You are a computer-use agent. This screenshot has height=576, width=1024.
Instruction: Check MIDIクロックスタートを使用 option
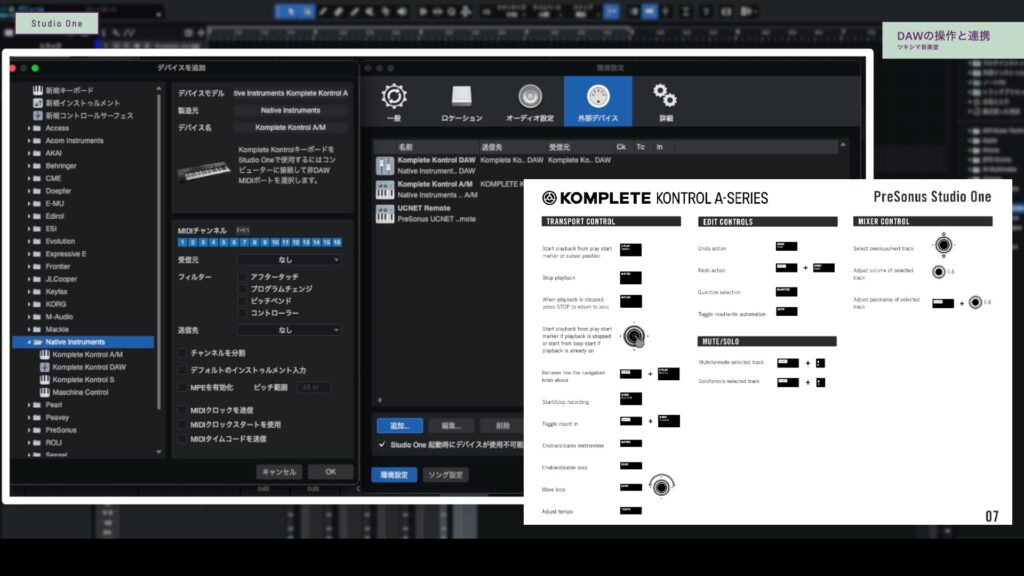coord(182,424)
